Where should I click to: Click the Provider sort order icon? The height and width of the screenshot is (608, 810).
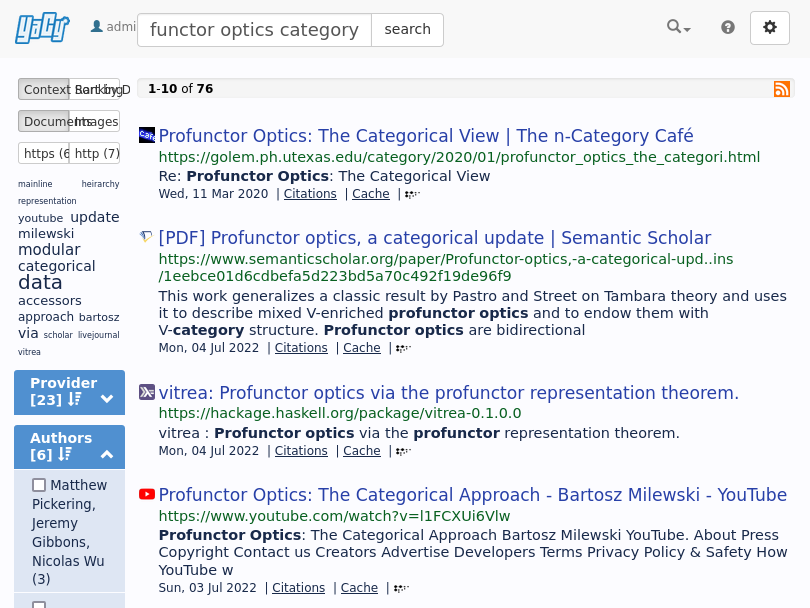click(75, 399)
